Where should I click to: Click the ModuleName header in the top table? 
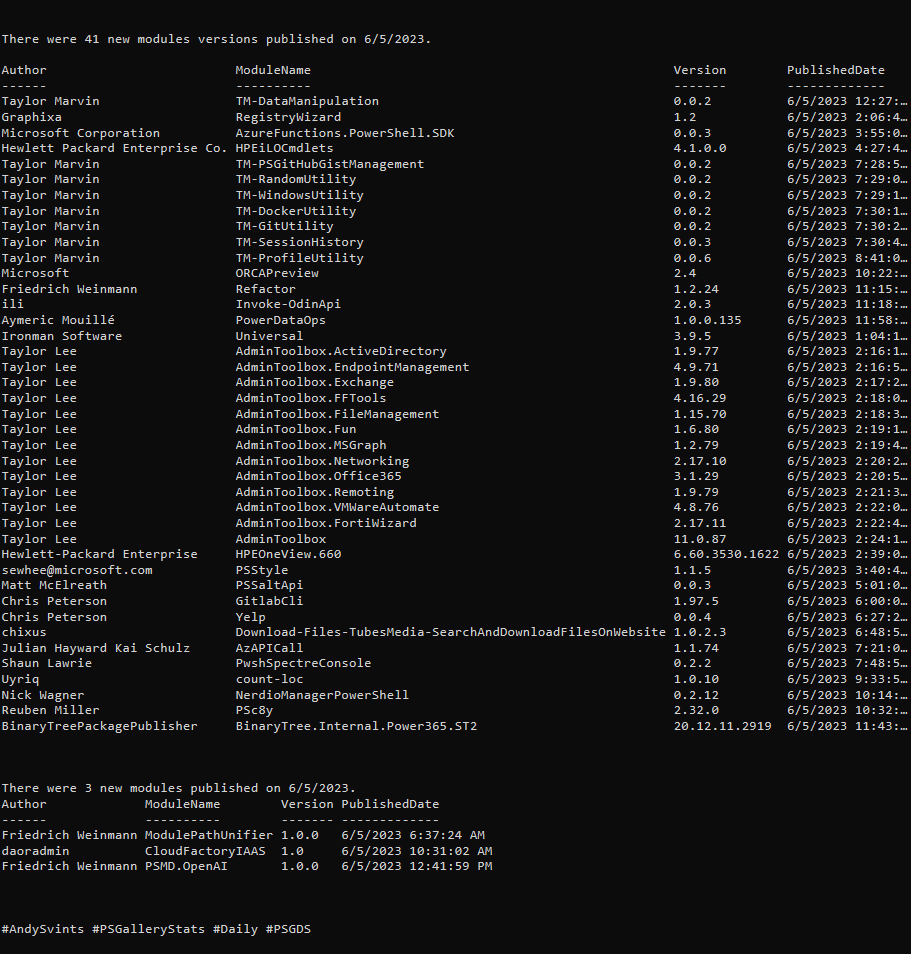pyautogui.click(x=273, y=70)
